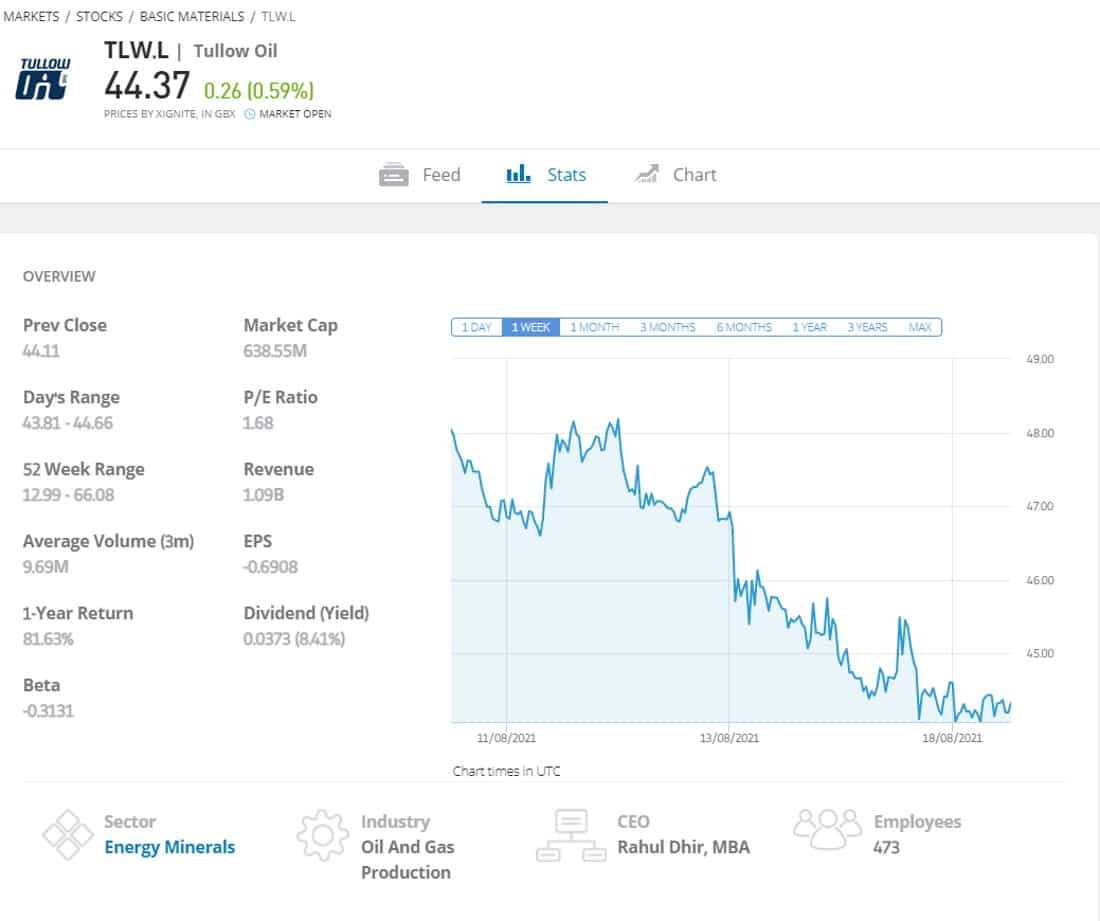Select the 1 YEAR chart range
The width and height of the screenshot is (1100, 921).
(x=810, y=328)
